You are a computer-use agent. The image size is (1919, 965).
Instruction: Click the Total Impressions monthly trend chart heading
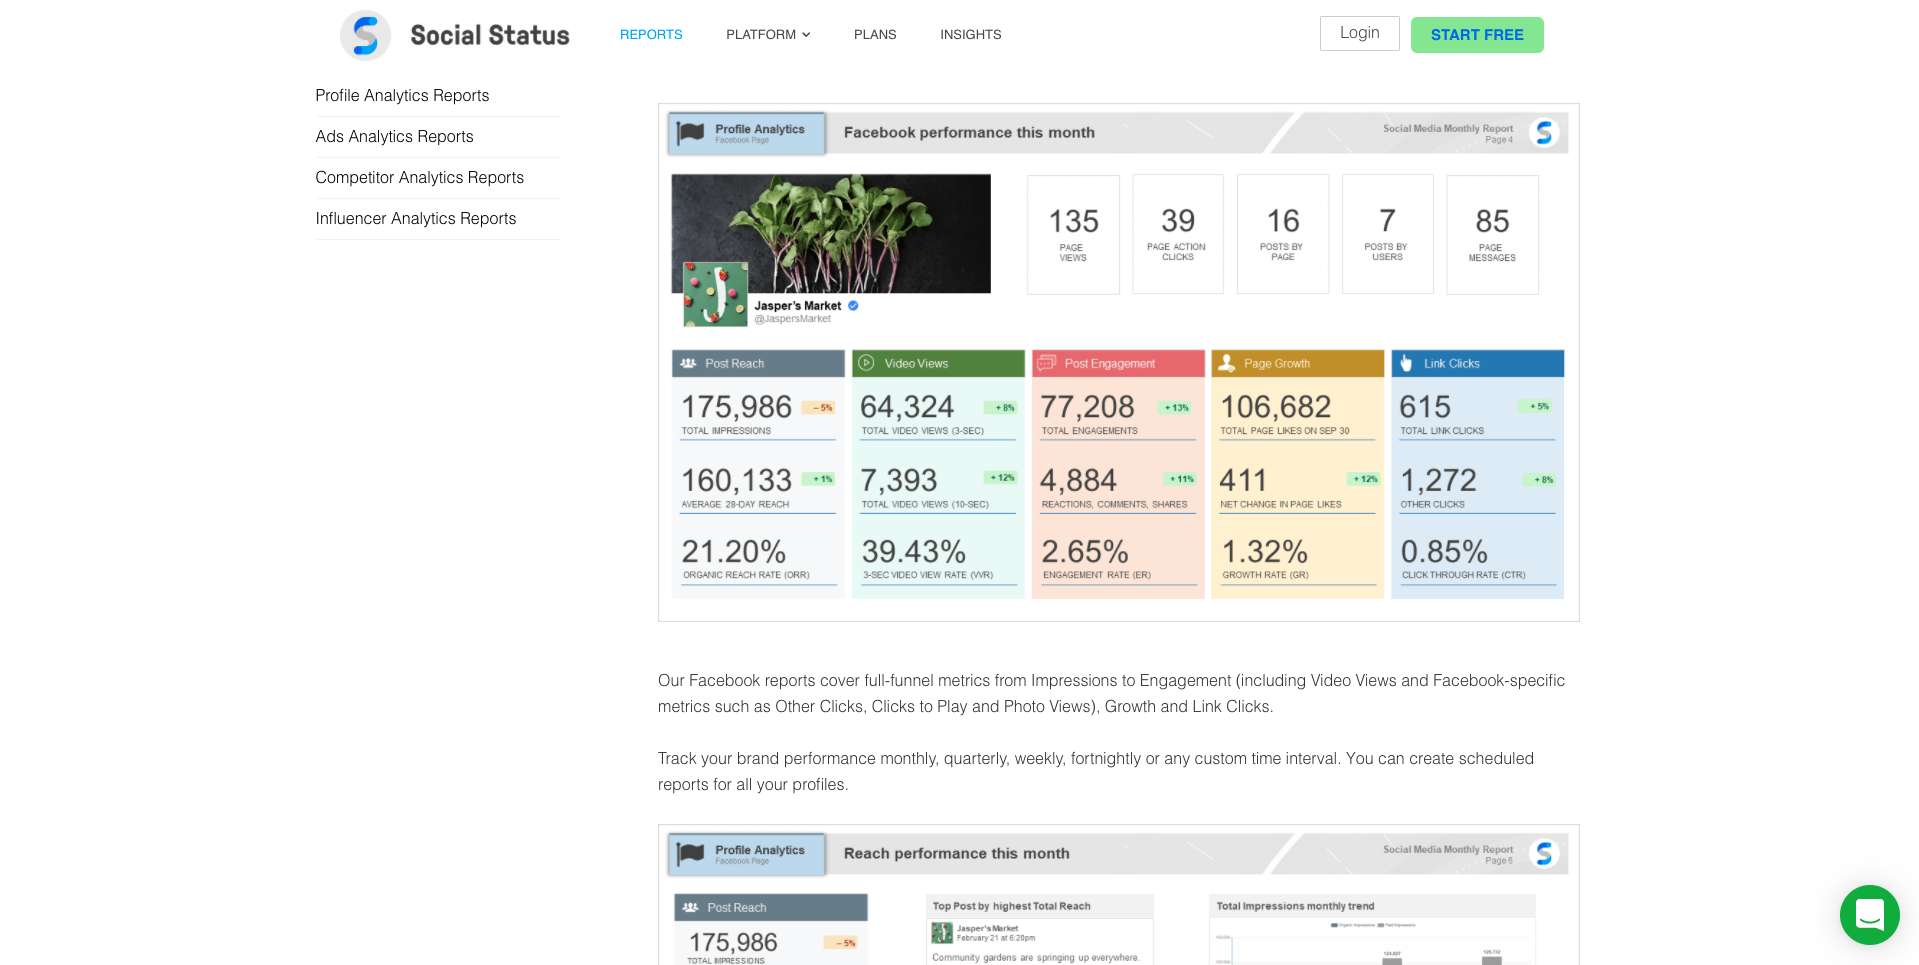pyautogui.click(x=1295, y=906)
